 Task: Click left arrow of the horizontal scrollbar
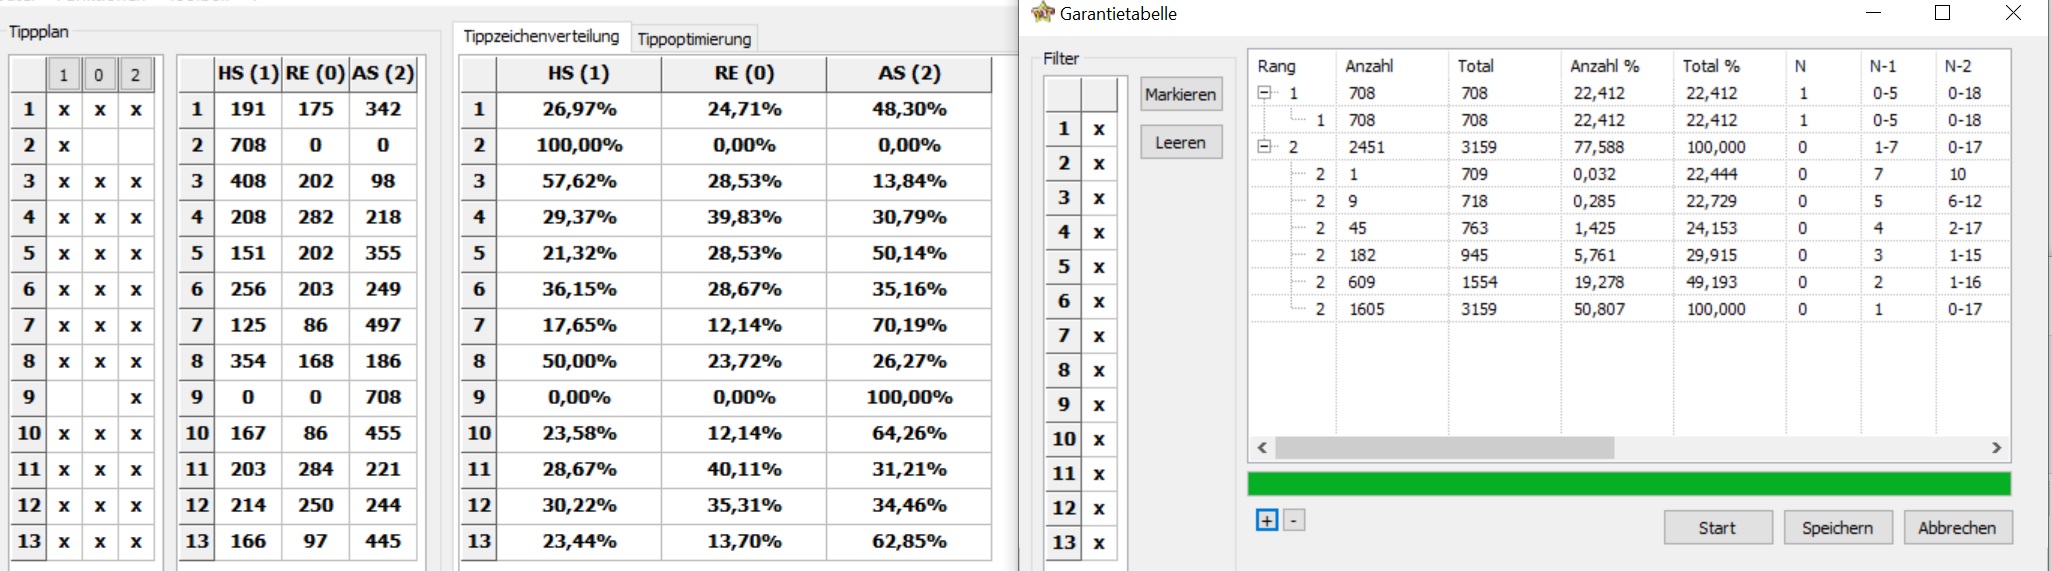coord(1262,448)
